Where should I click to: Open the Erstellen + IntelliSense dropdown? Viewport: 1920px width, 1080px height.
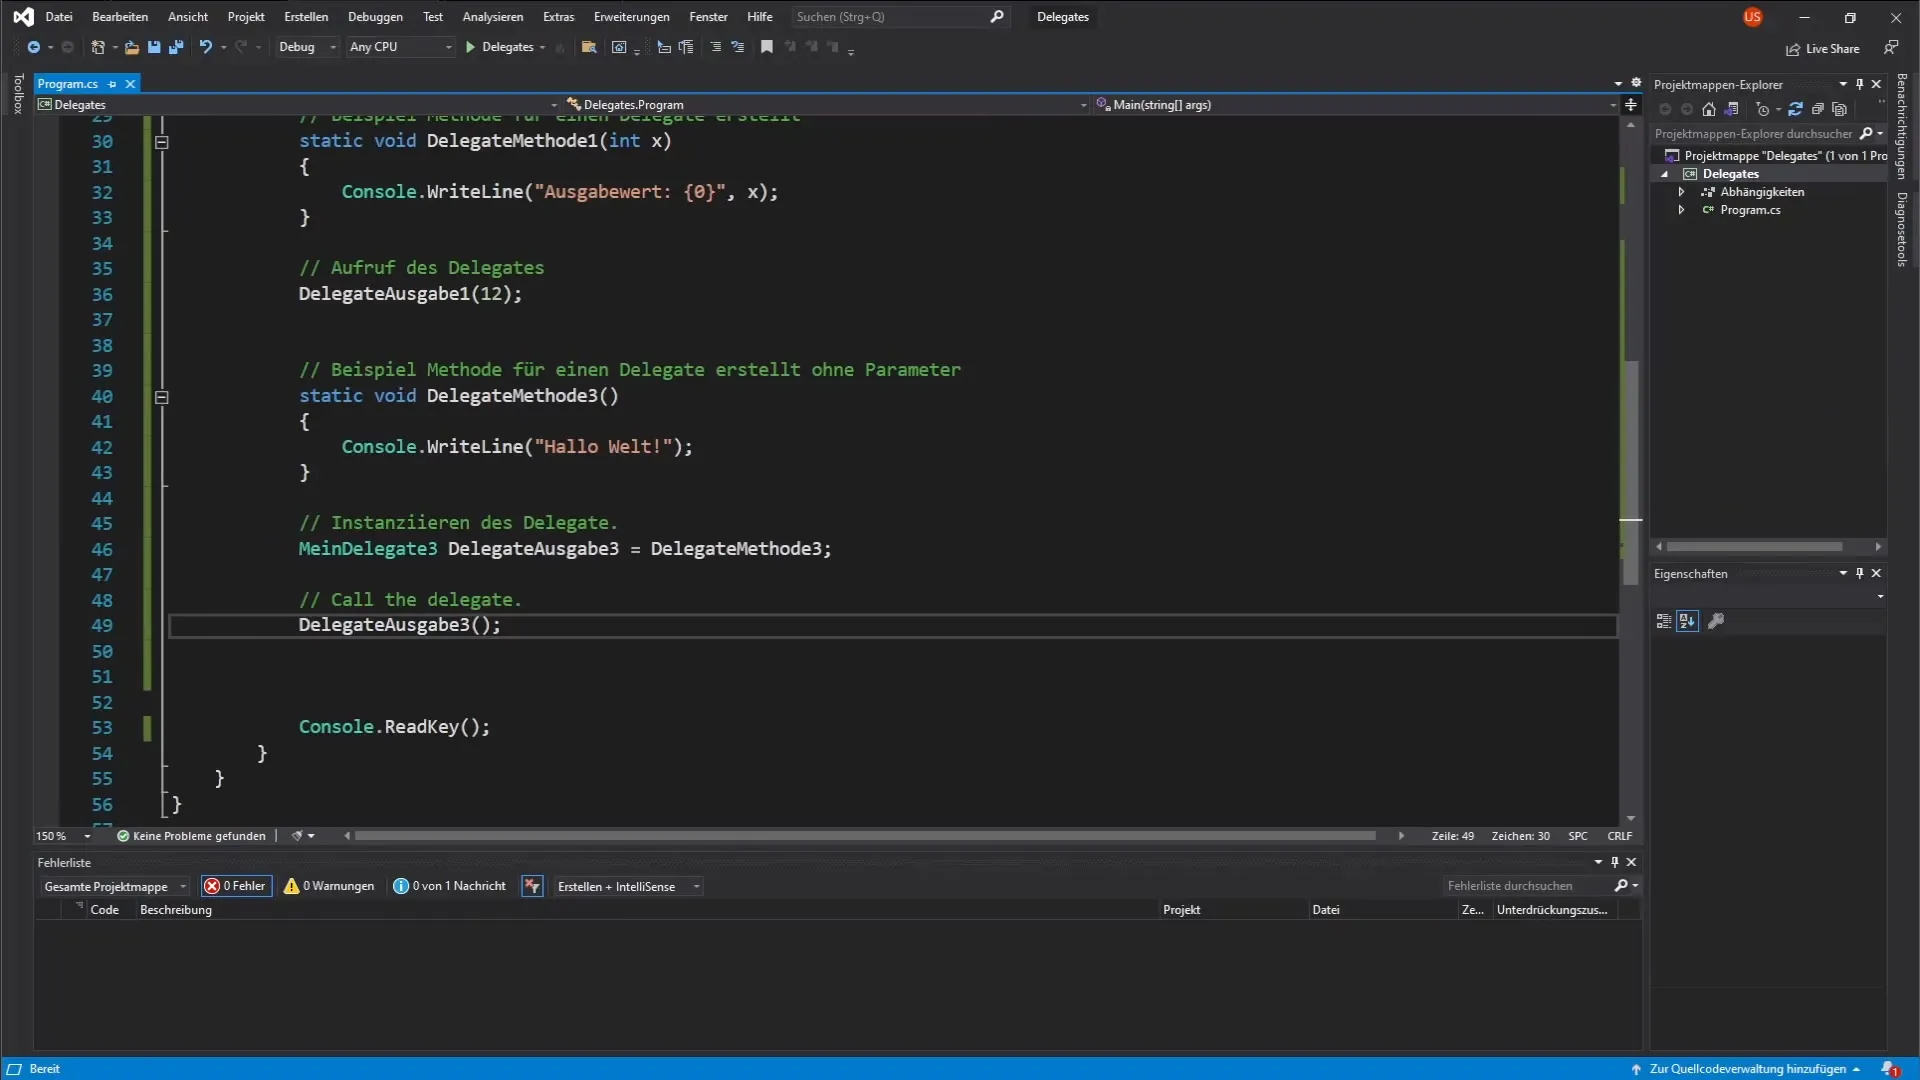[x=628, y=886]
